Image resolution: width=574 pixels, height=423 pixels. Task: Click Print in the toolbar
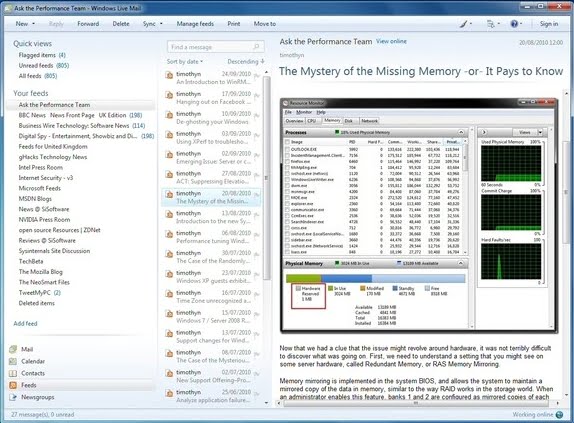click(234, 24)
